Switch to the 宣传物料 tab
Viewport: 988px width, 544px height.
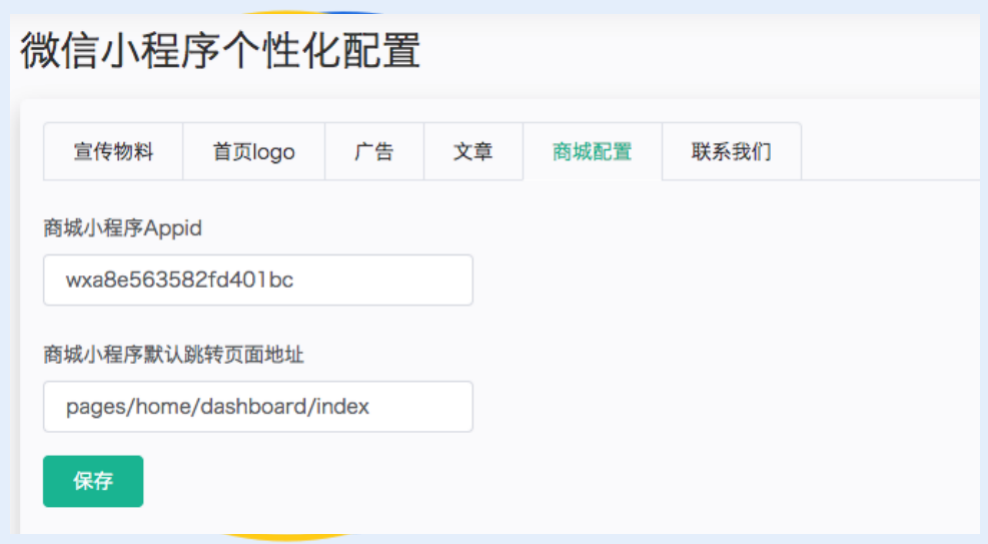[113, 152]
